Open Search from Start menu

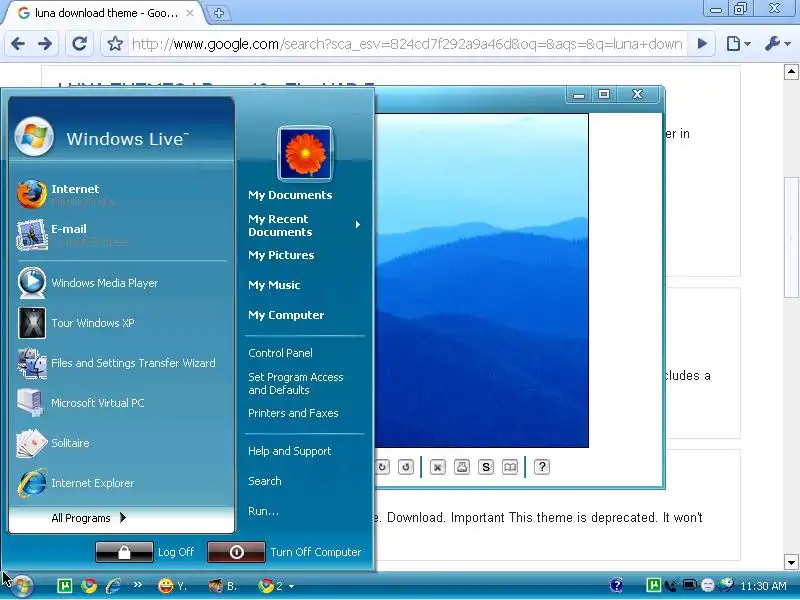click(x=264, y=481)
